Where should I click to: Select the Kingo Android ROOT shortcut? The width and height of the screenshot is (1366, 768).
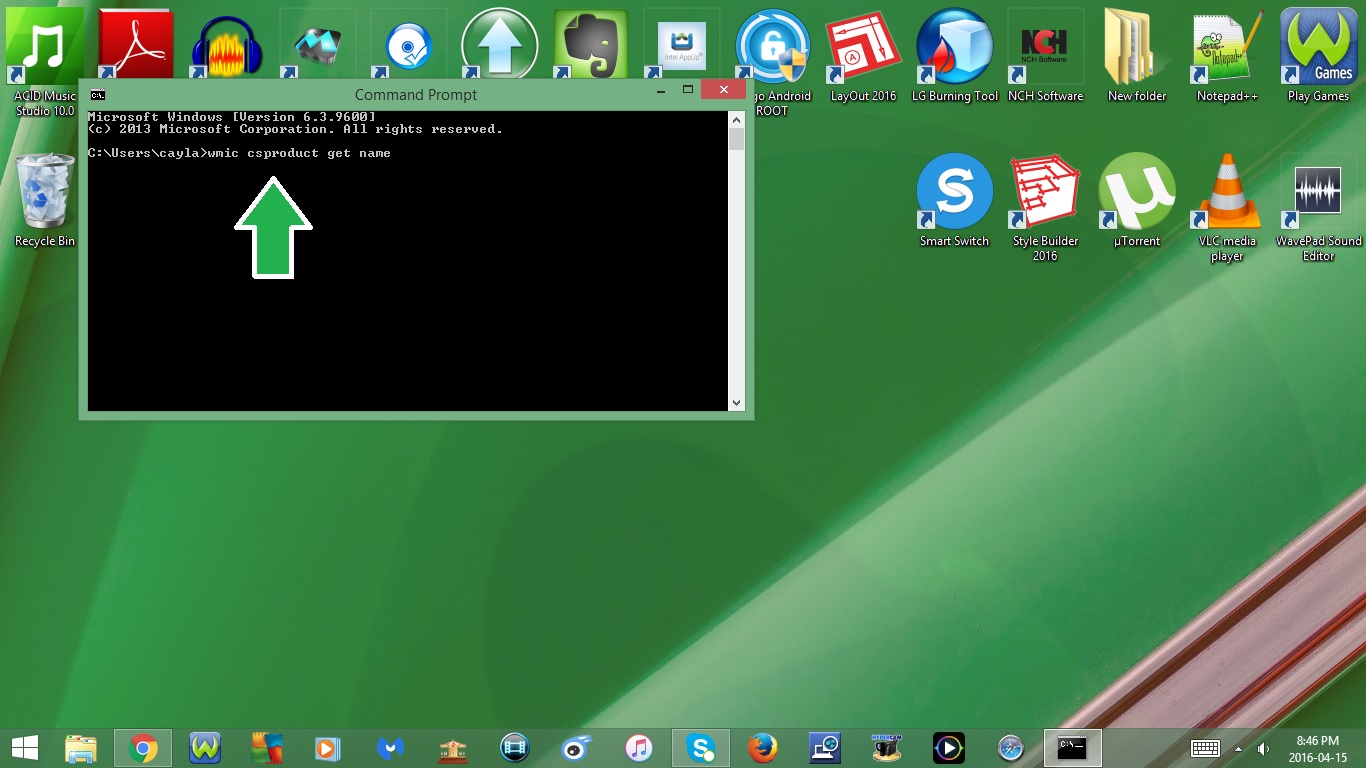772,60
